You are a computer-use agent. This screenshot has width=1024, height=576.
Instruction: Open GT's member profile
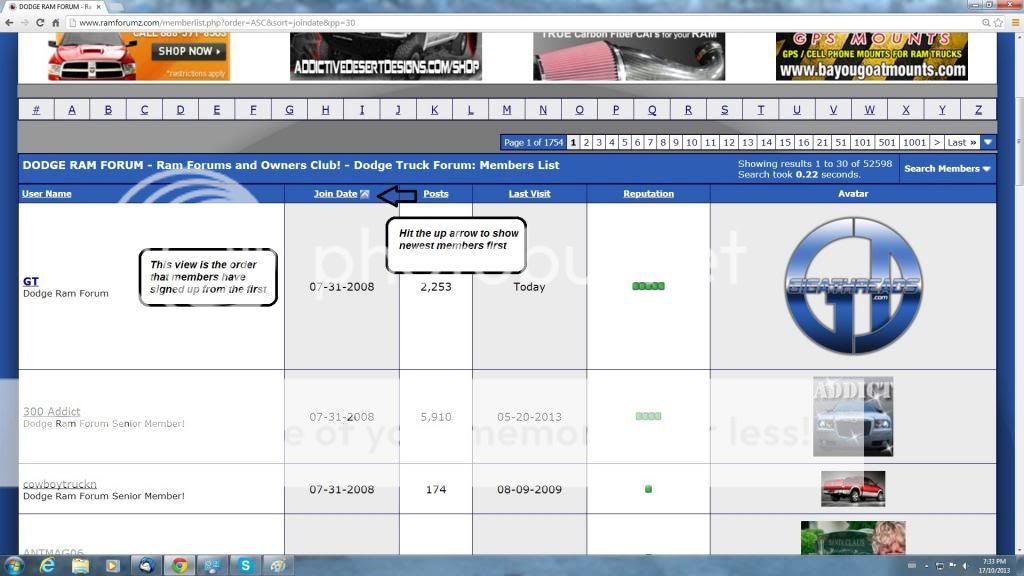(x=31, y=281)
